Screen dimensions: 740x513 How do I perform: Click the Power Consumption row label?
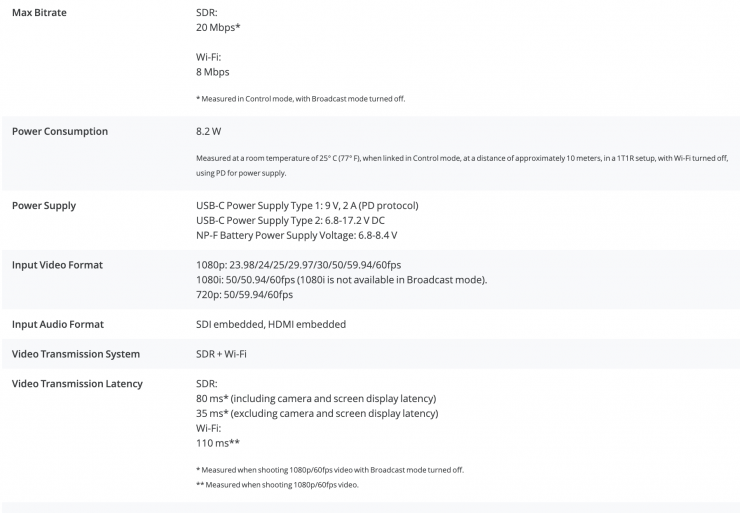pyautogui.click(x=59, y=131)
